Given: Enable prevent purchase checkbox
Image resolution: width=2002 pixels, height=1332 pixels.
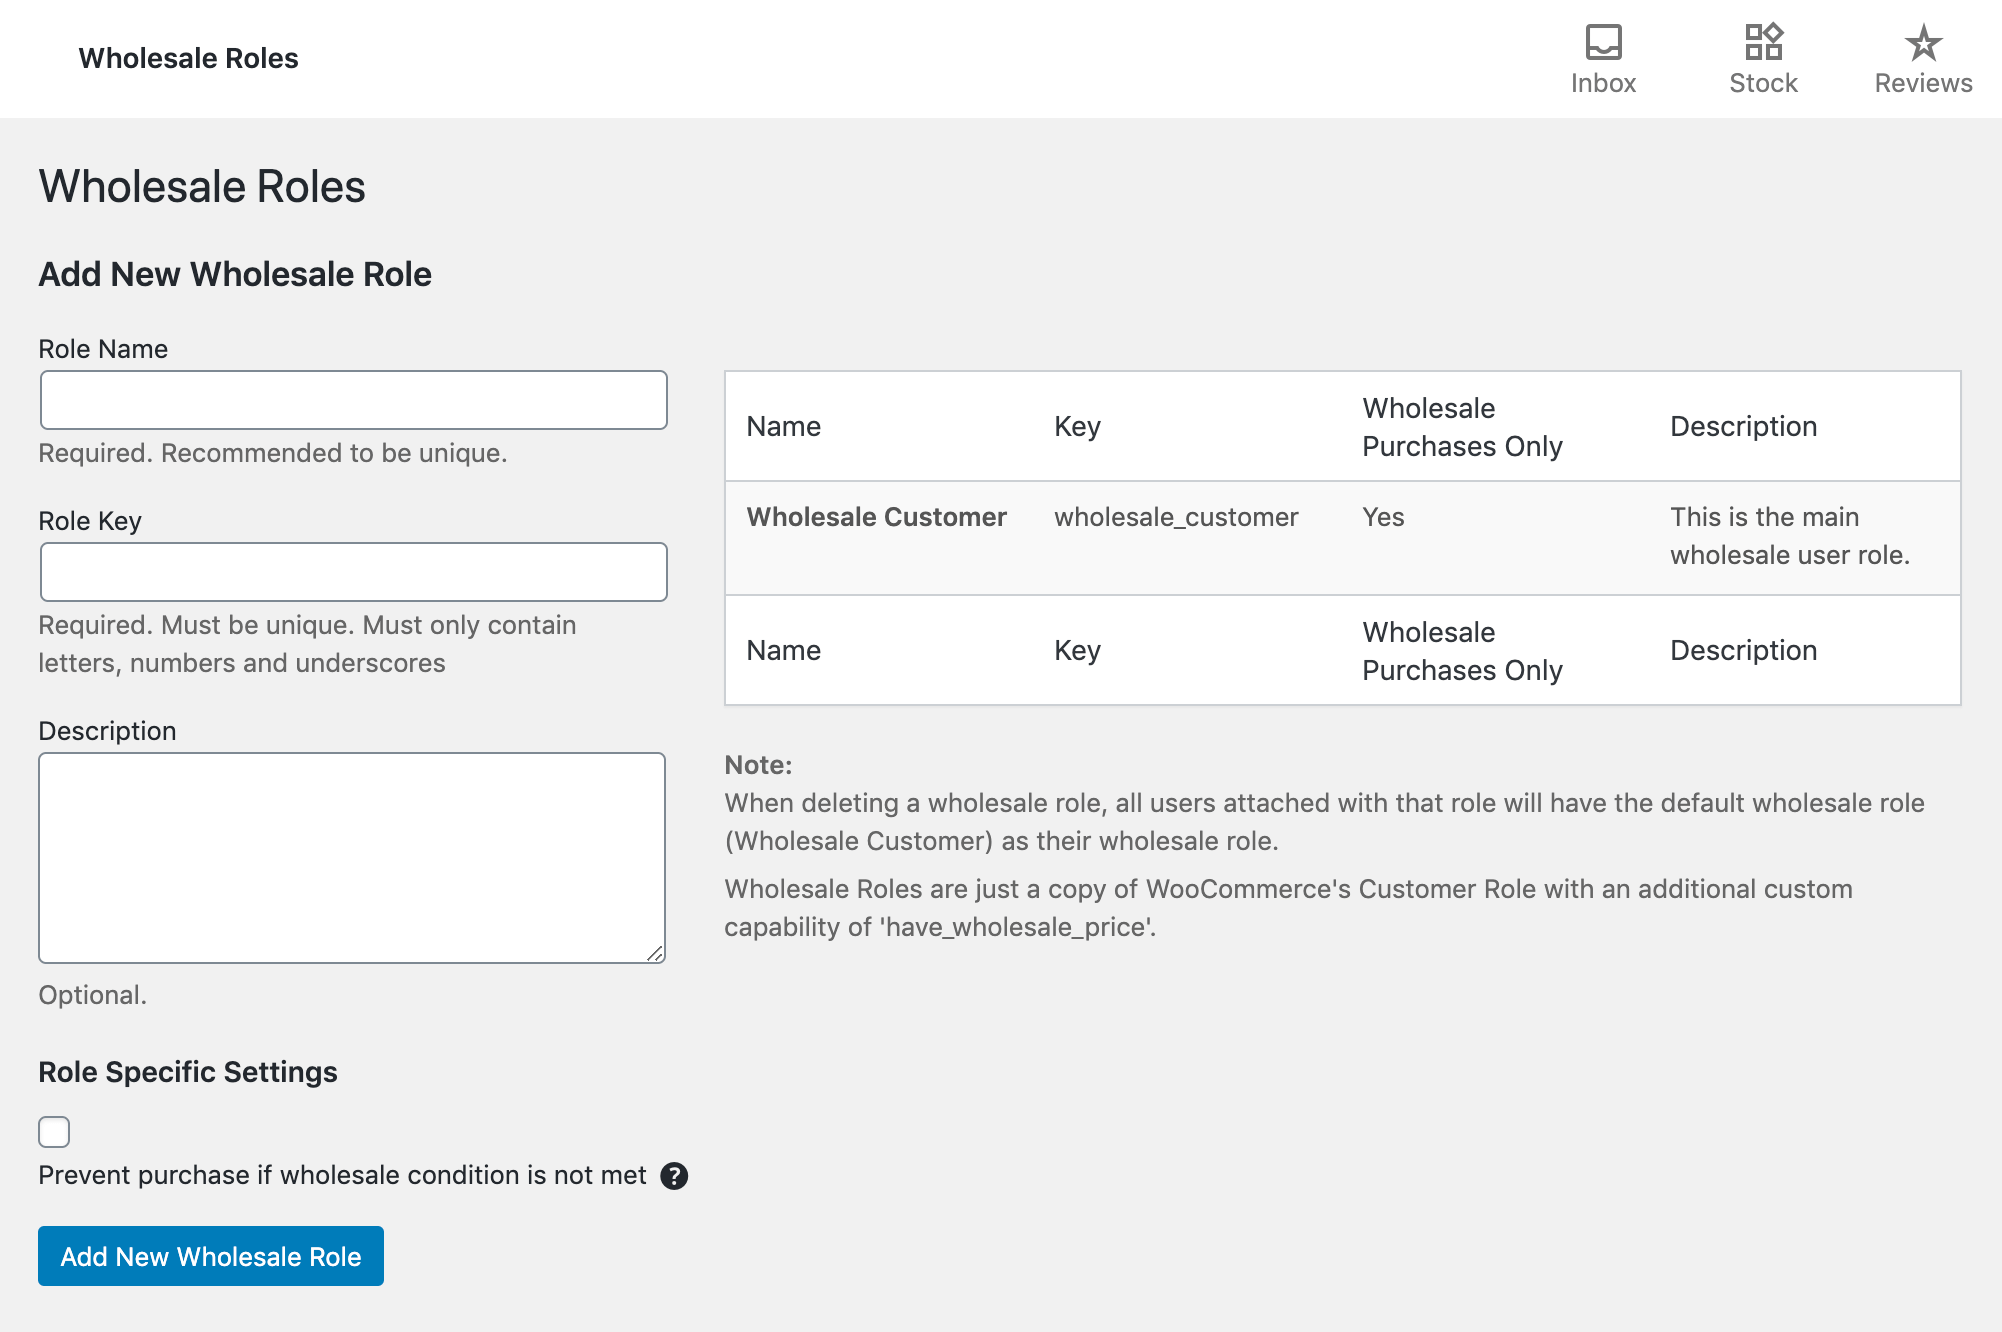Looking at the screenshot, I should [54, 1132].
